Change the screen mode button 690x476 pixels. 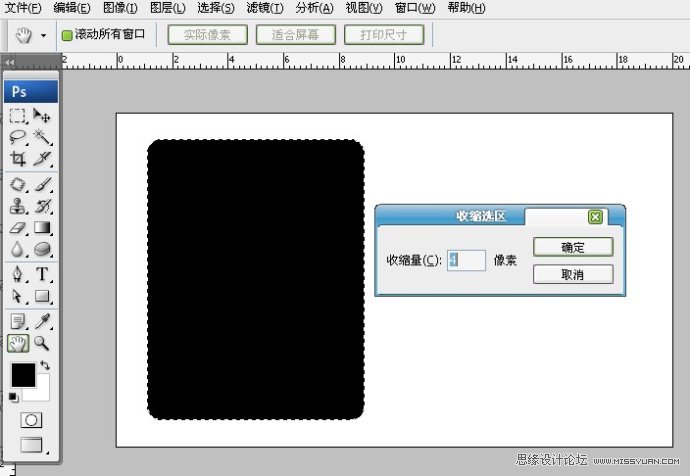[x=32, y=445]
